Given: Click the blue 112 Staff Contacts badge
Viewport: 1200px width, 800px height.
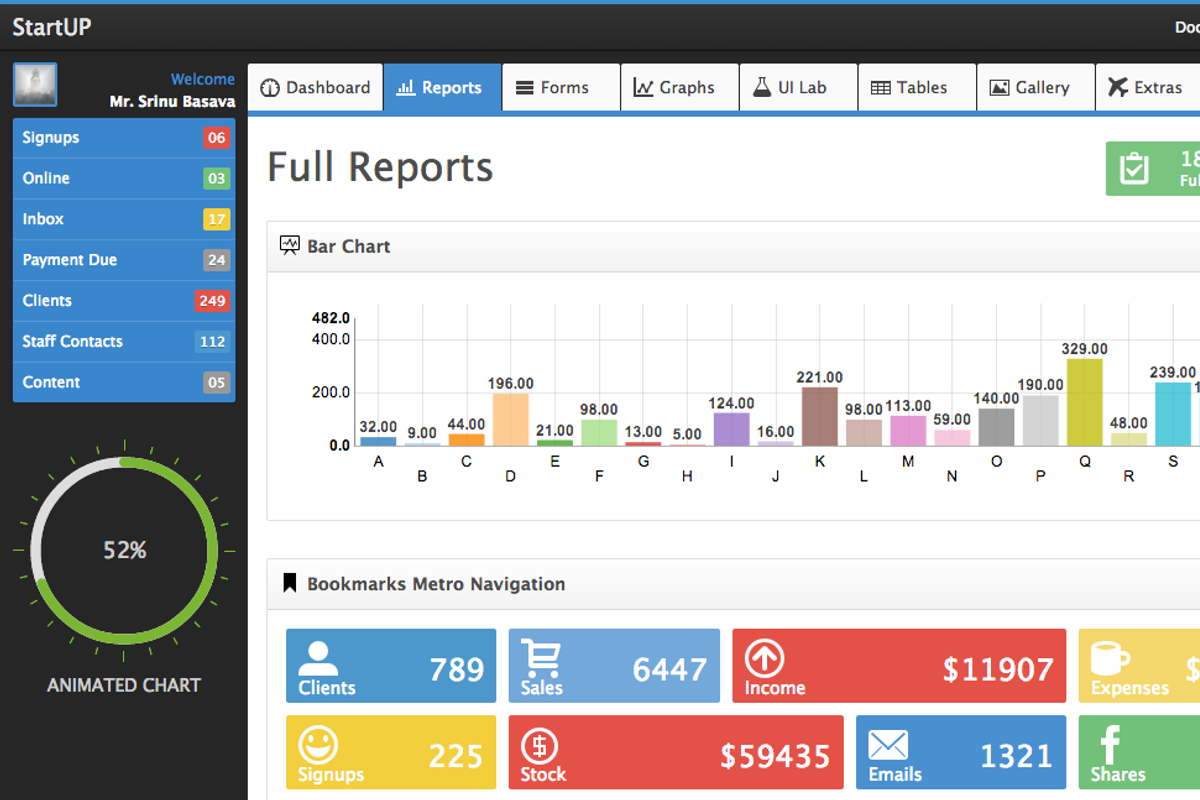Looking at the screenshot, I should point(212,341).
